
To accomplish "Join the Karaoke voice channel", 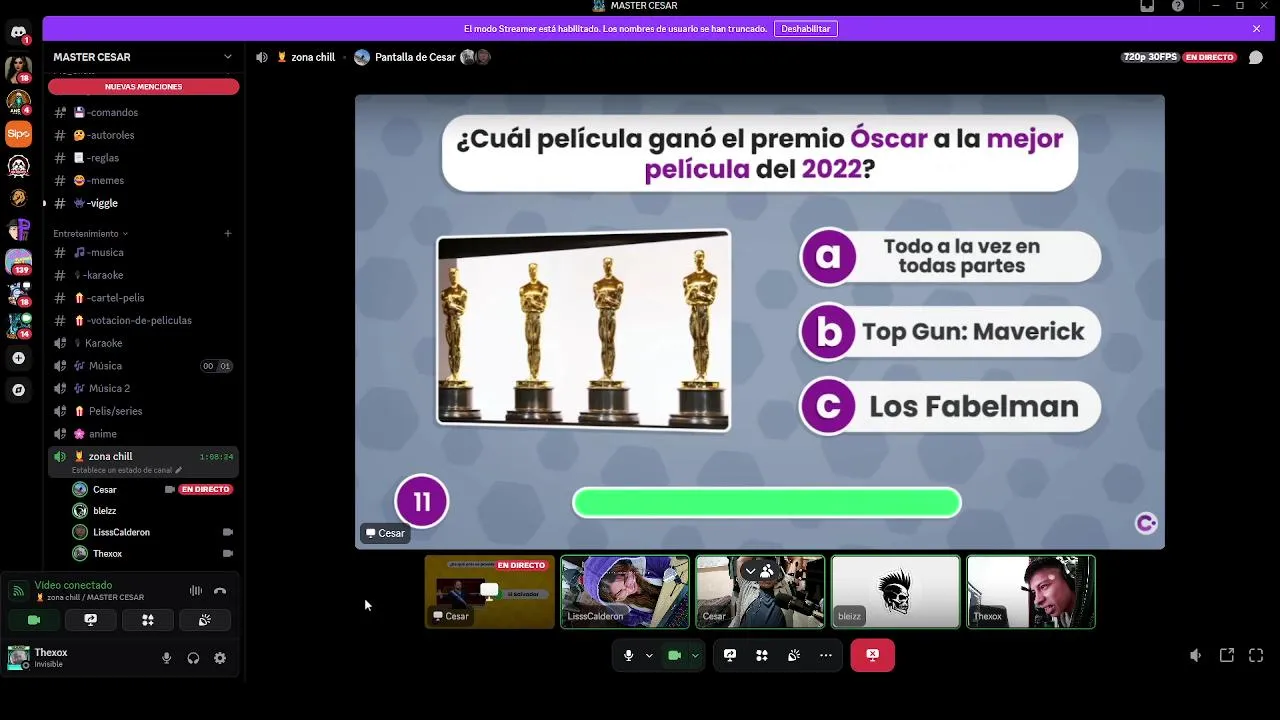I will point(143,343).
